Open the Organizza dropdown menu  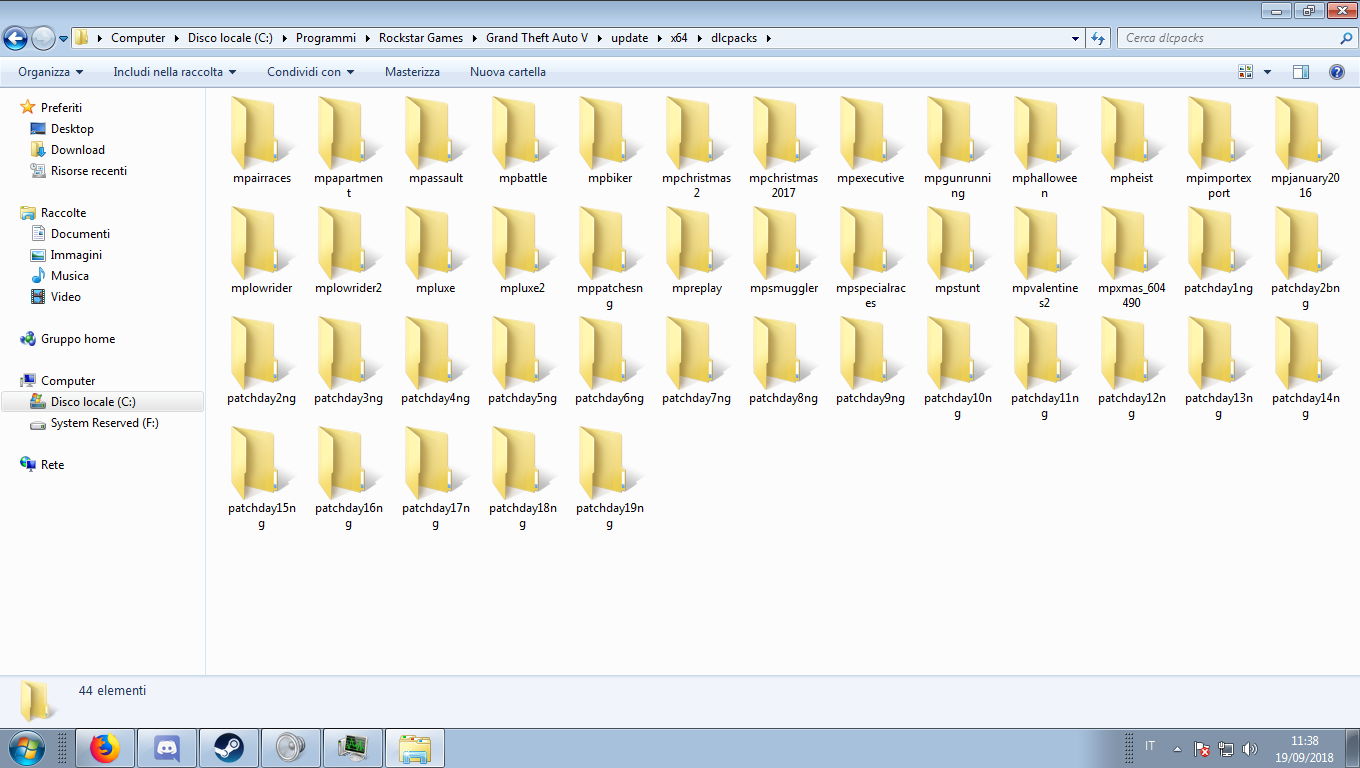pos(51,72)
